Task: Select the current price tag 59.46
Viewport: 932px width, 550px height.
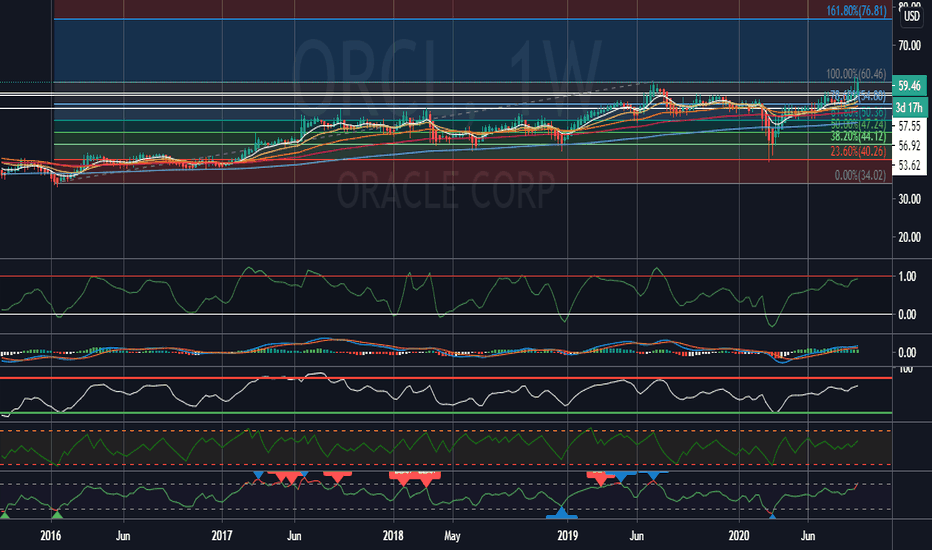Action: pos(909,86)
